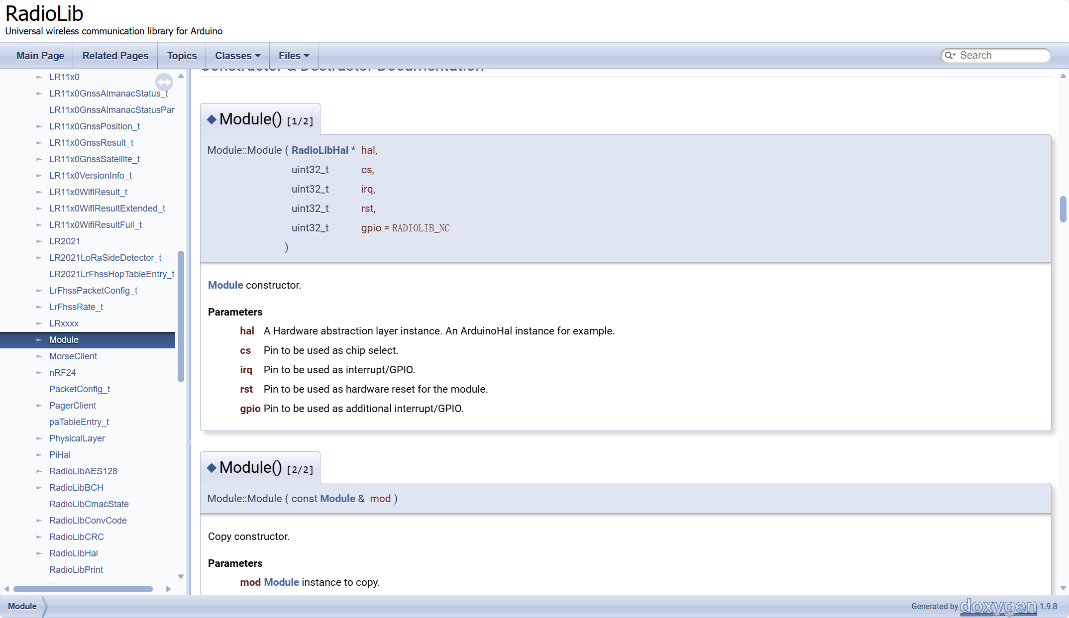This screenshot has height=618, width=1069.
Task: Click the RadioLib project title
Action: 44,14
